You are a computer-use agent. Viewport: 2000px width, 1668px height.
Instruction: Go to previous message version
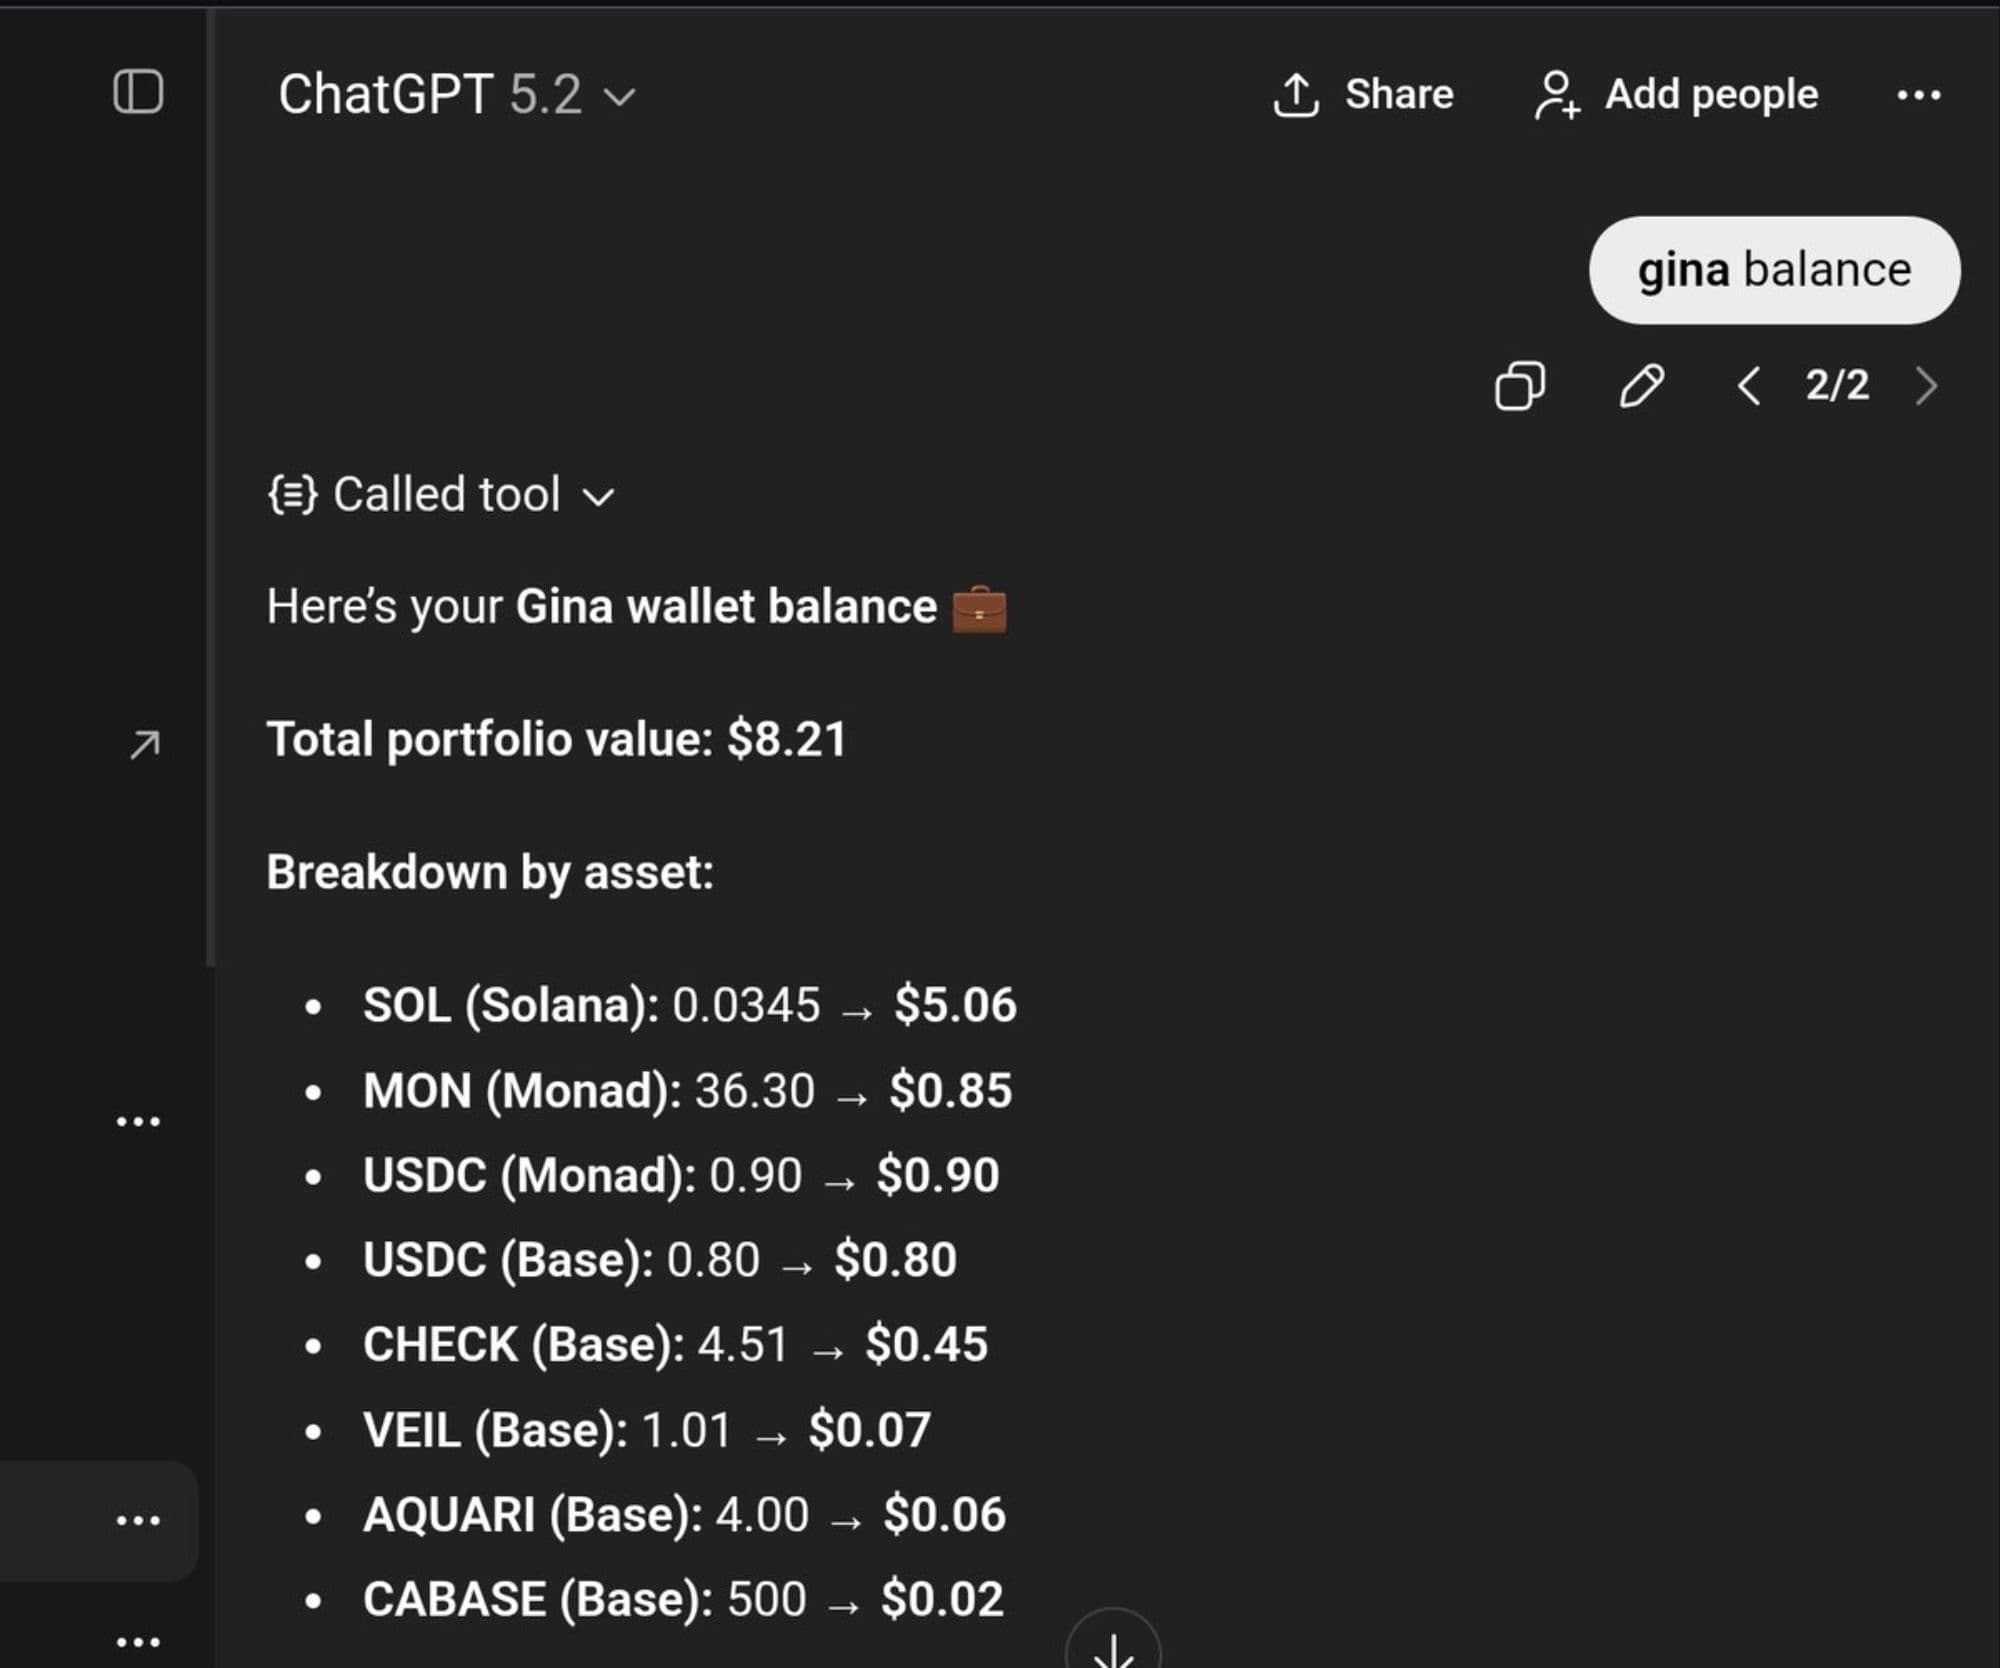1748,385
